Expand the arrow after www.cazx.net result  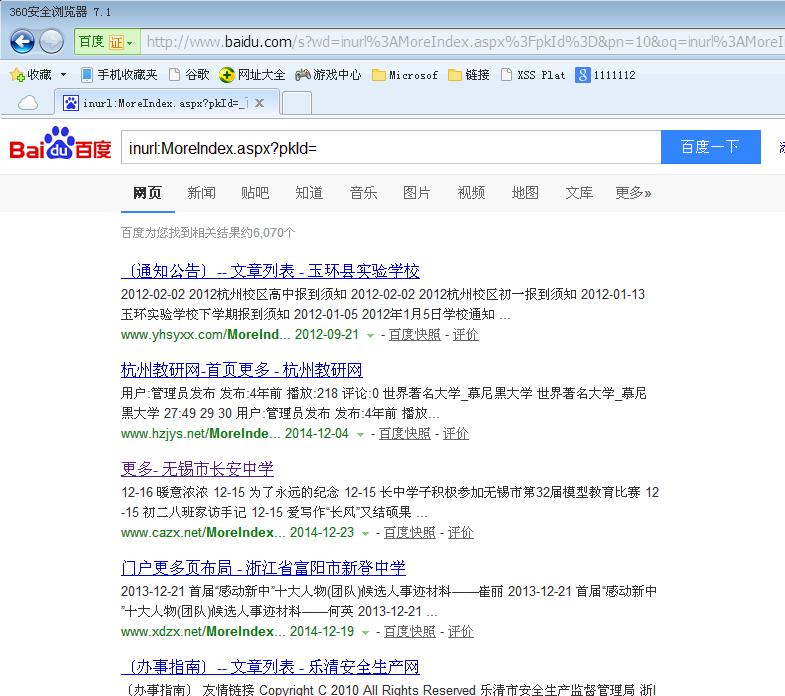[365, 534]
